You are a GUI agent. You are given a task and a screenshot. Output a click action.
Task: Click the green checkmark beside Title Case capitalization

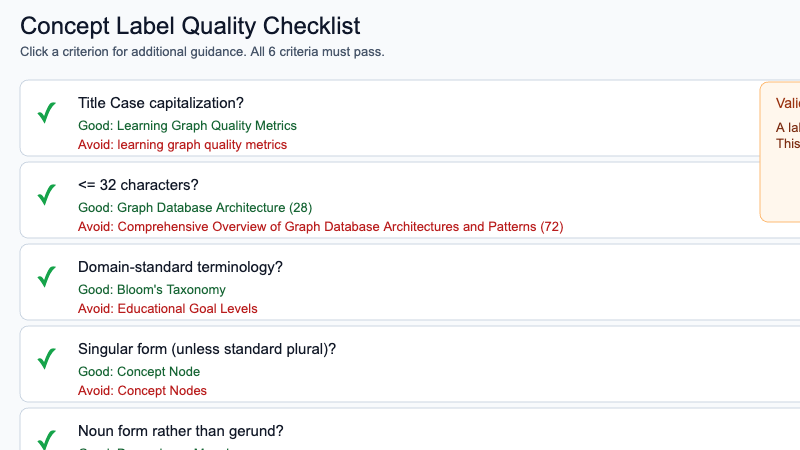click(46, 113)
